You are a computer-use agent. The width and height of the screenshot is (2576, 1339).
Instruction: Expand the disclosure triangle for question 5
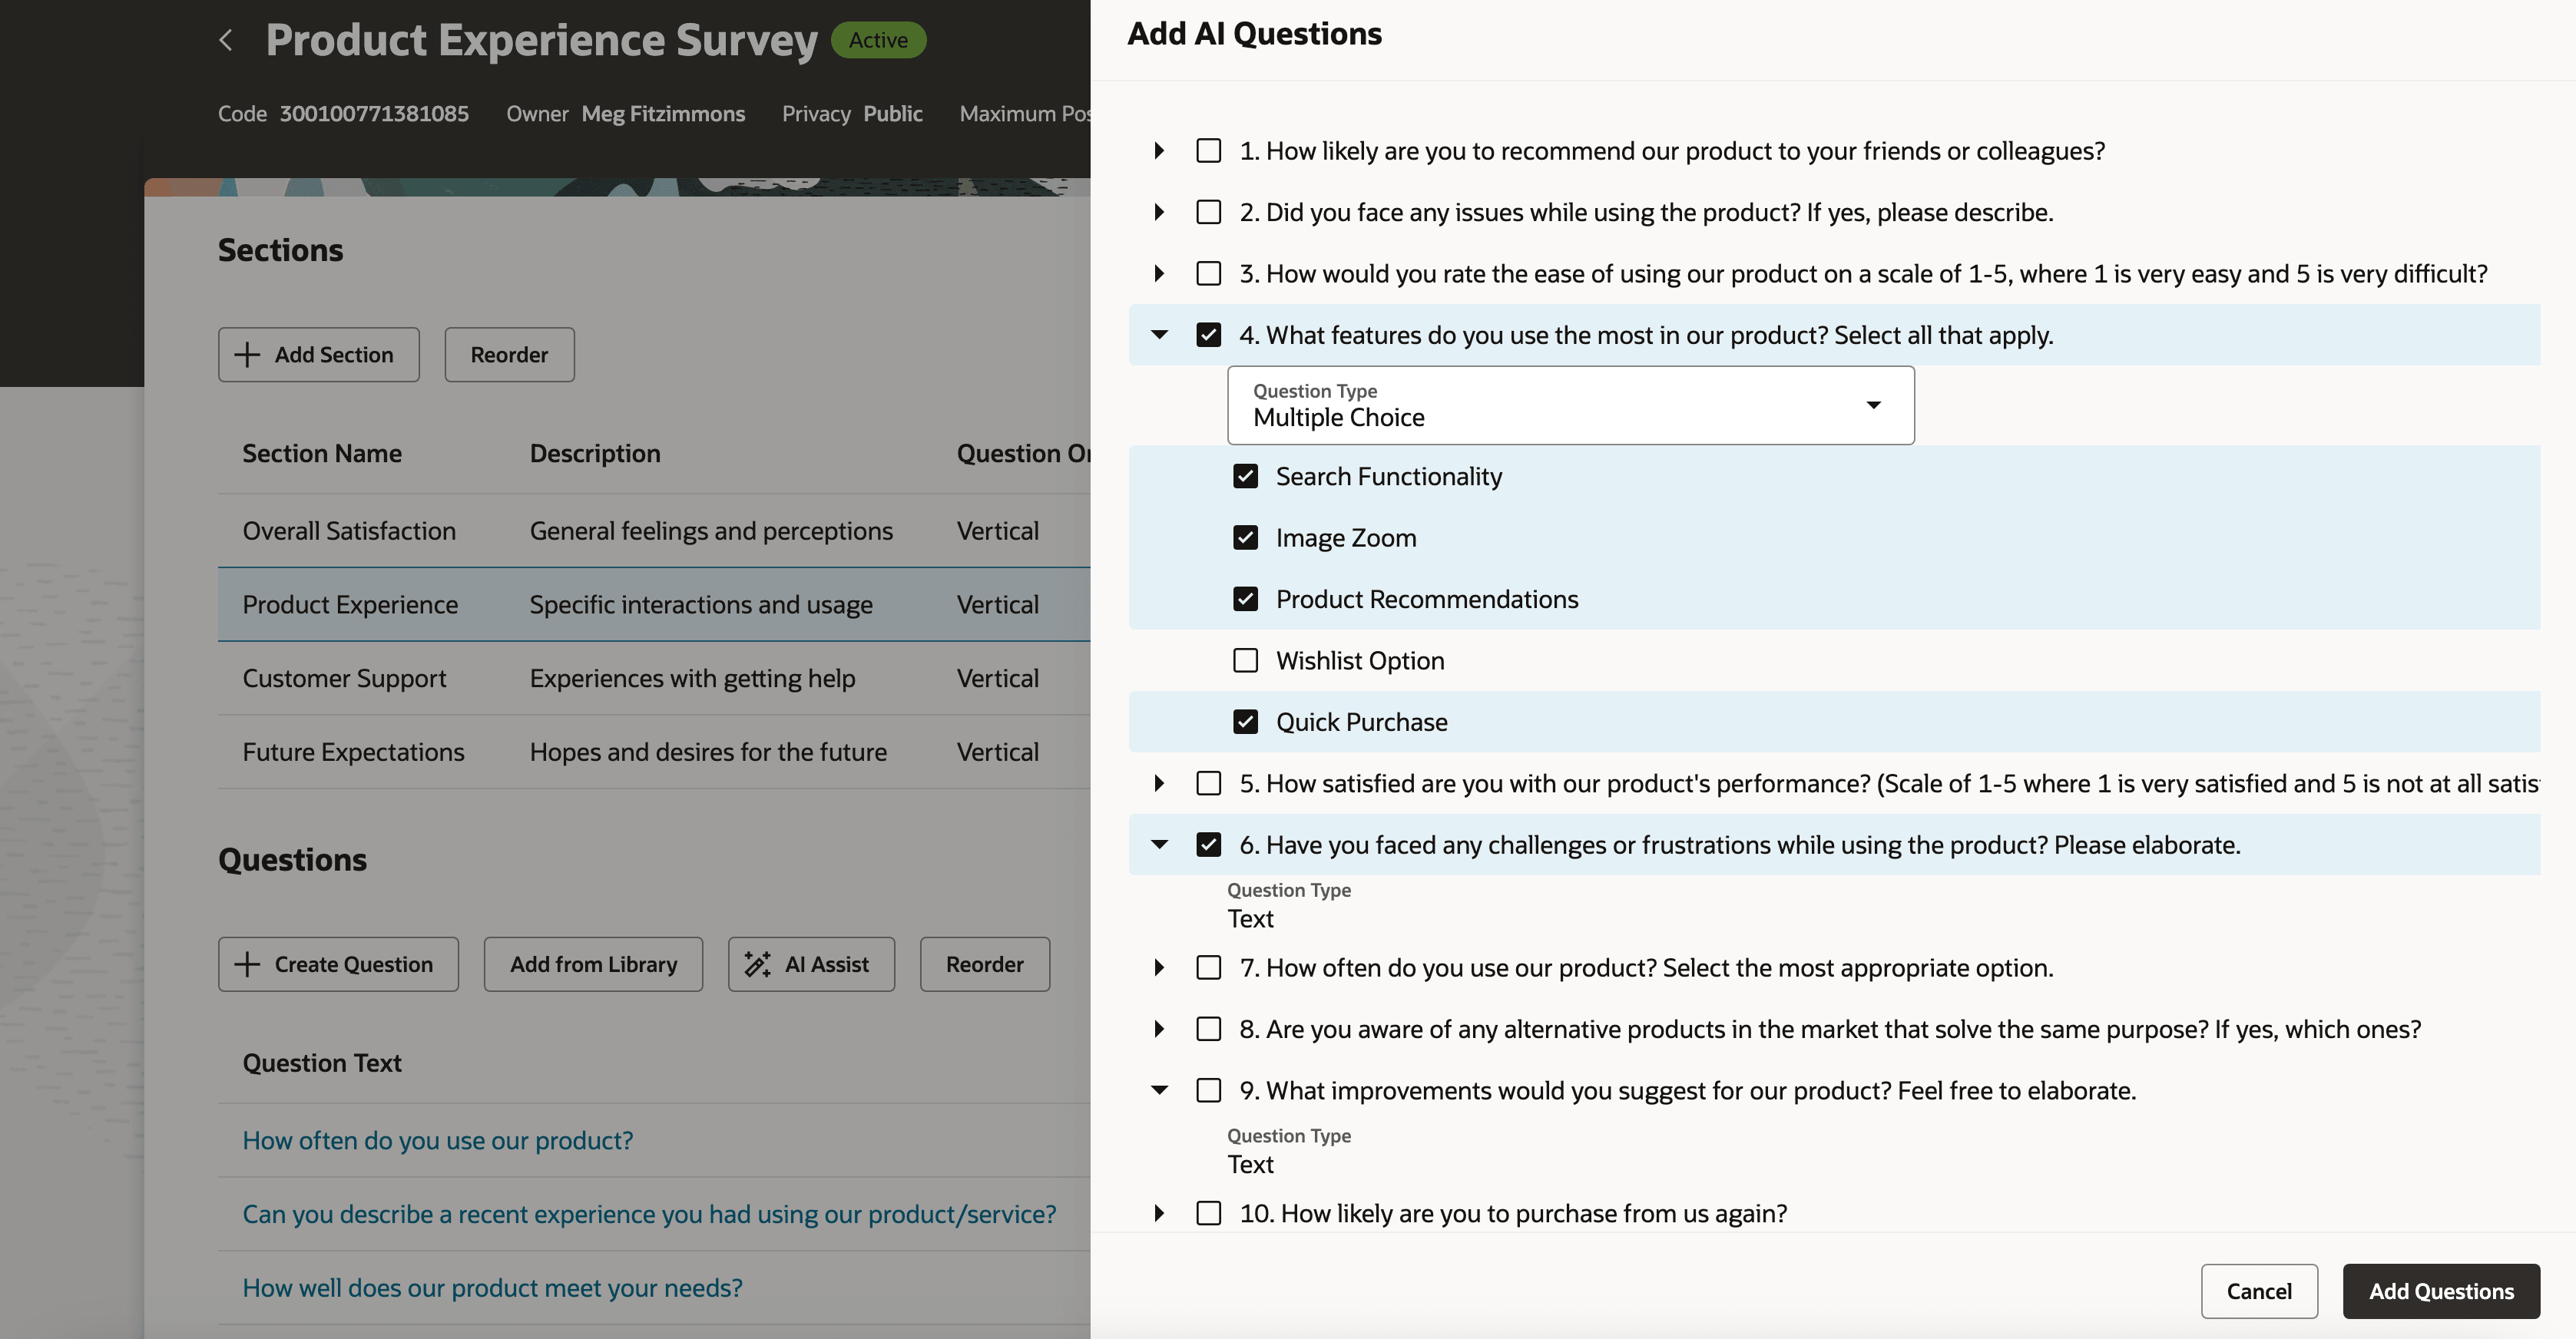[x=1159, y=783]
